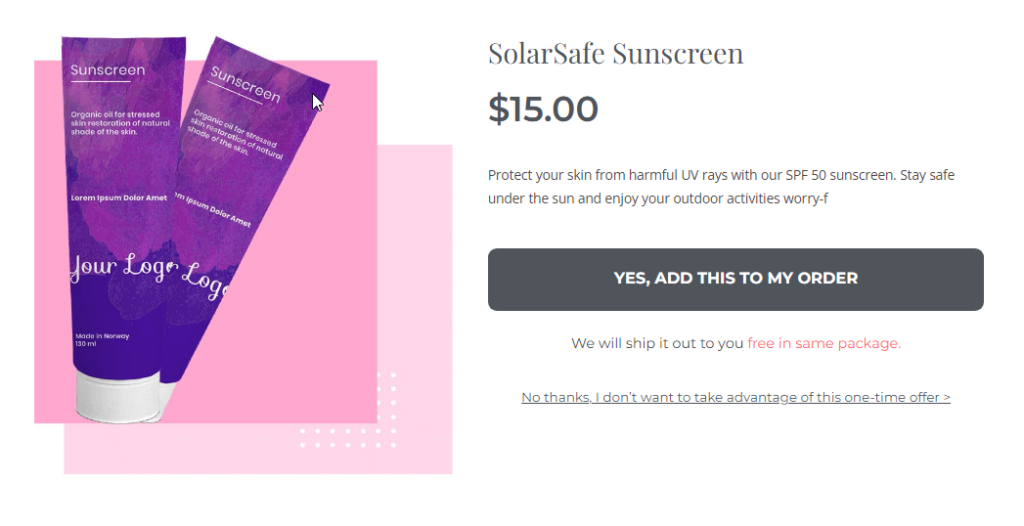Viewport: 1024px width, 526px height.
Task: Click the SPF 50 product description paragraph
Action: pyautogui.click(x=721, y=187)
